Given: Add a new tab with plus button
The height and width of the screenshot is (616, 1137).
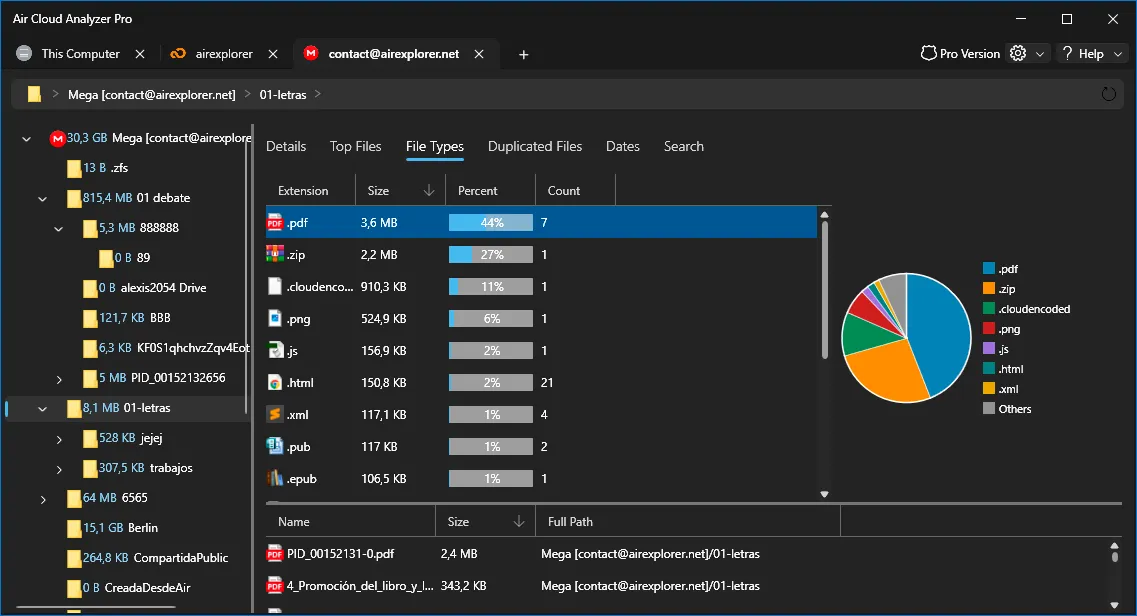Looking at the screenshot, I should point(524,54).
